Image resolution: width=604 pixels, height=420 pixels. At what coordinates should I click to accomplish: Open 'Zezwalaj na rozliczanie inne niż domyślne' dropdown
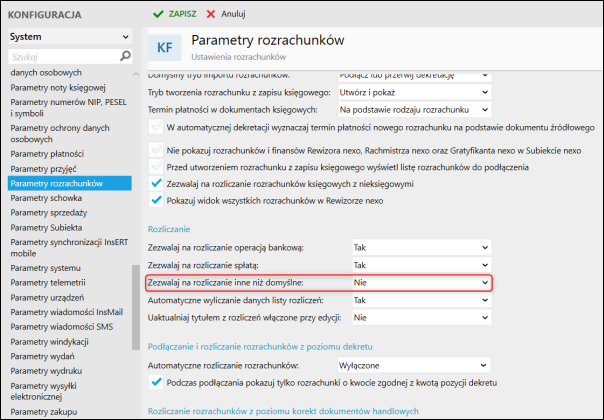click(421, 283)
